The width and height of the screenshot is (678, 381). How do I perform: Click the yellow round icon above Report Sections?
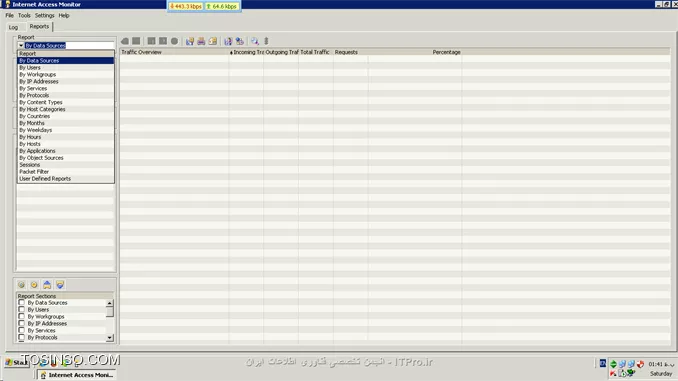coord(34,285)
